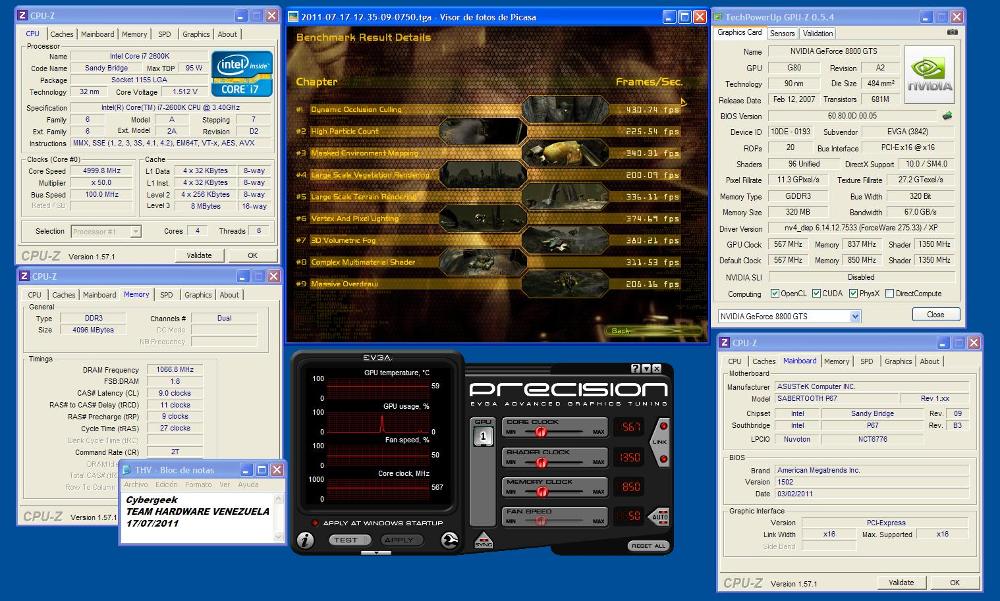This screenshot has height=601, width=1000.
Task: Toggle the LINK clocks button in Precision
Action: pyautogui.click(x=661, y=442)
